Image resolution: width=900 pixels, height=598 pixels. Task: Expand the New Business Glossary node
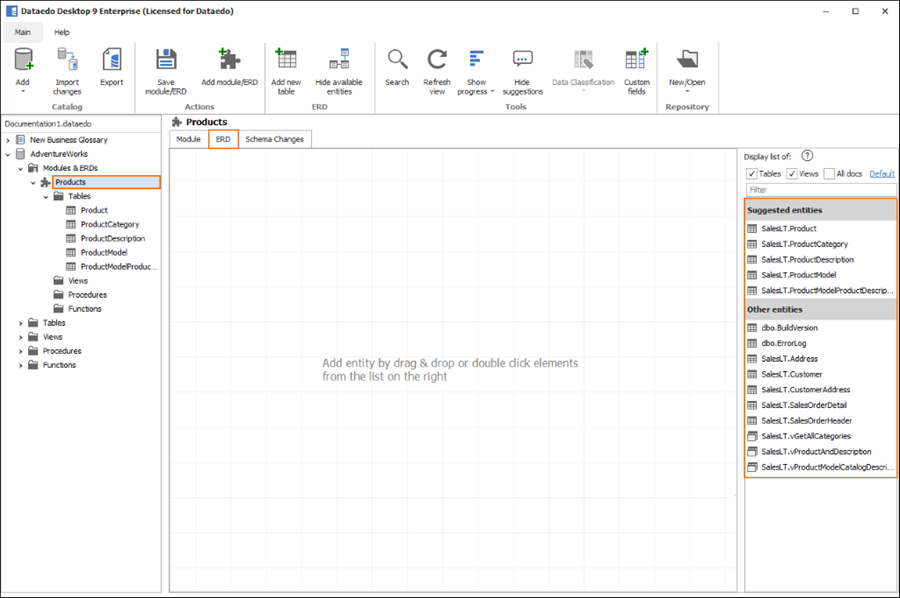pos(8,140)
